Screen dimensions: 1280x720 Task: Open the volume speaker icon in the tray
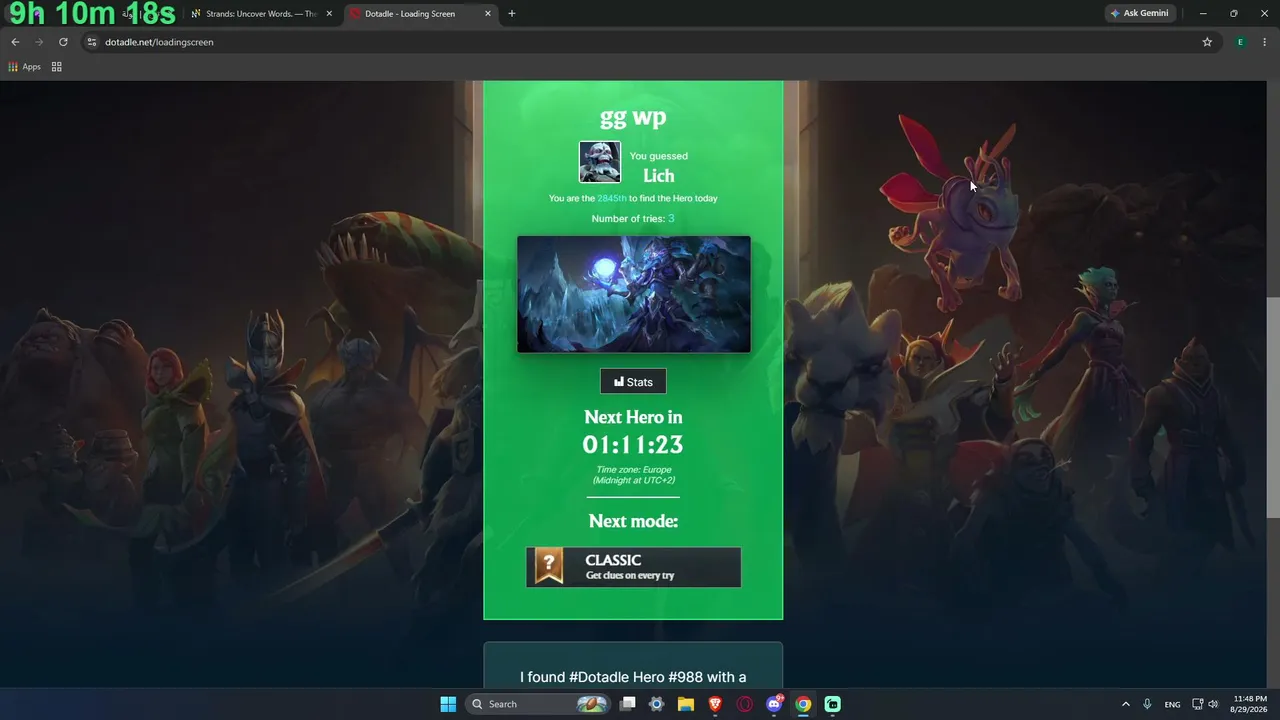pos(1214,704)
